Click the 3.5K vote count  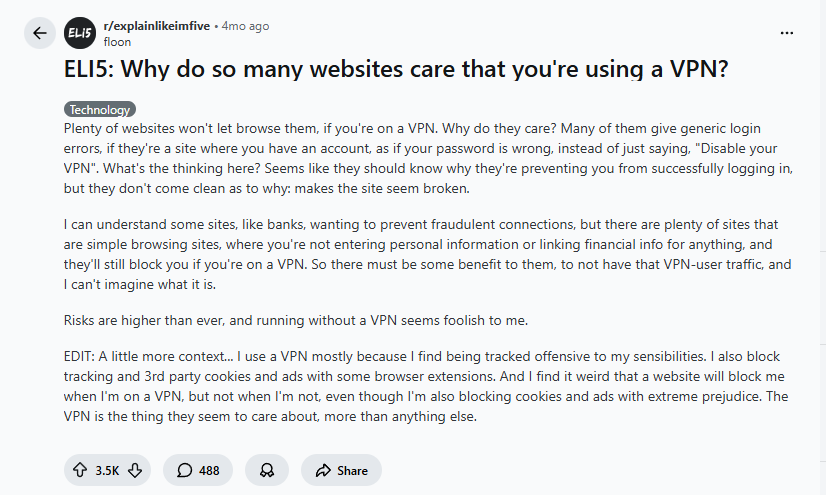tap(107, 470)
